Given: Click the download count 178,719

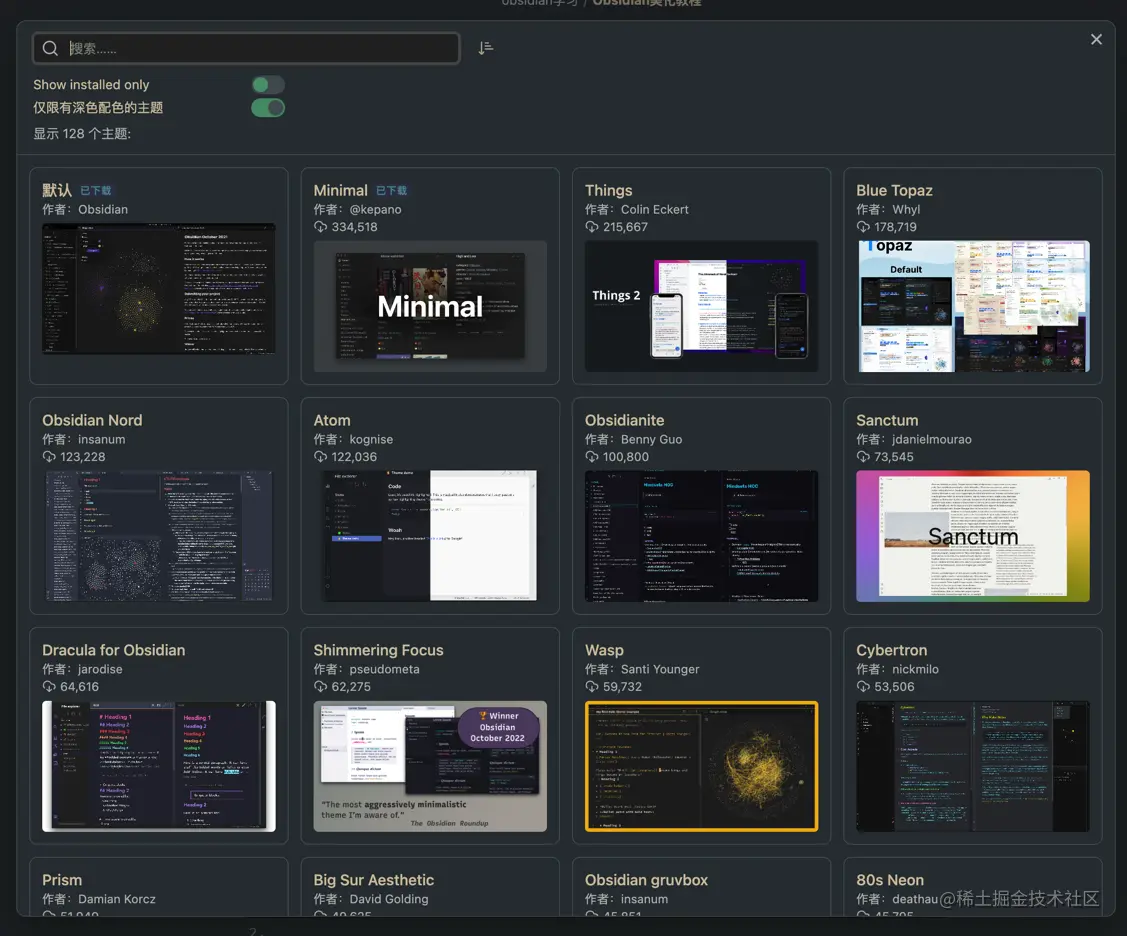Looking at the screenshot, I should click(896, 227).
